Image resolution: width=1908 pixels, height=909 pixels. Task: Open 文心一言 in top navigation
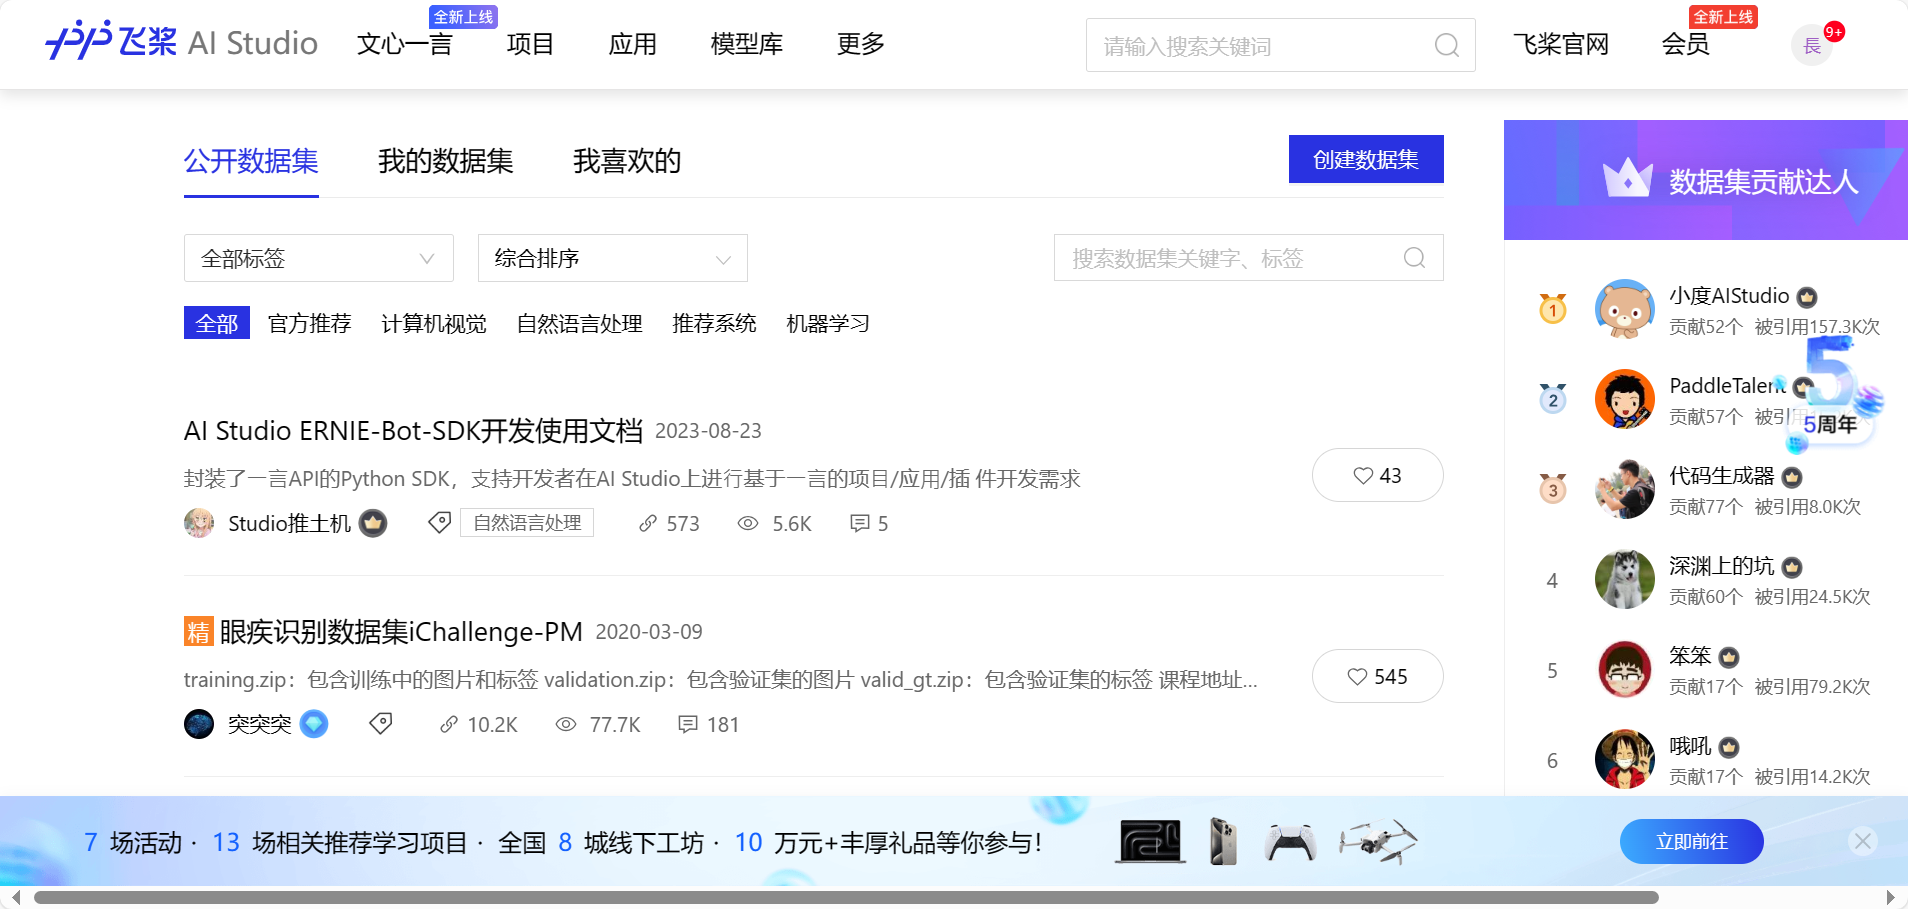405,44
